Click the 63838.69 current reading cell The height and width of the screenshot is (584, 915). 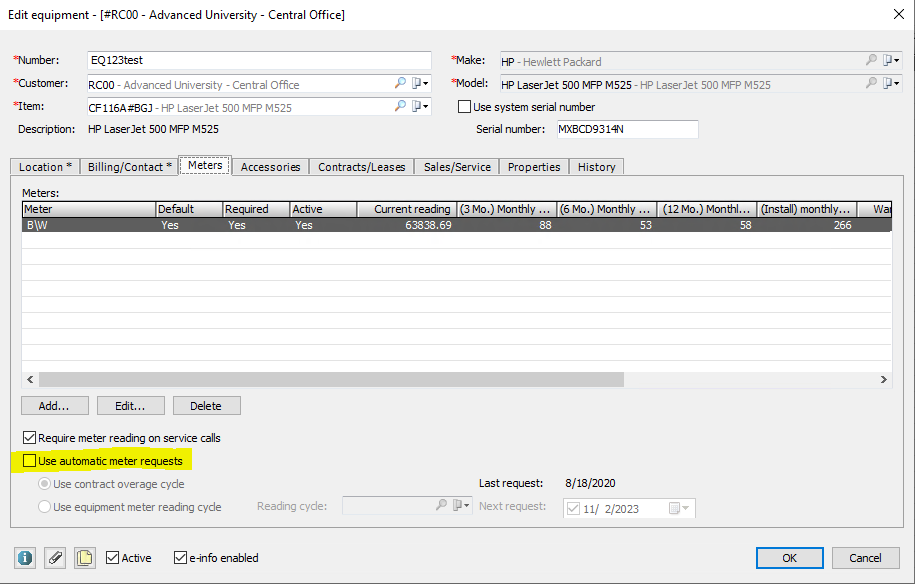[428, 225]
